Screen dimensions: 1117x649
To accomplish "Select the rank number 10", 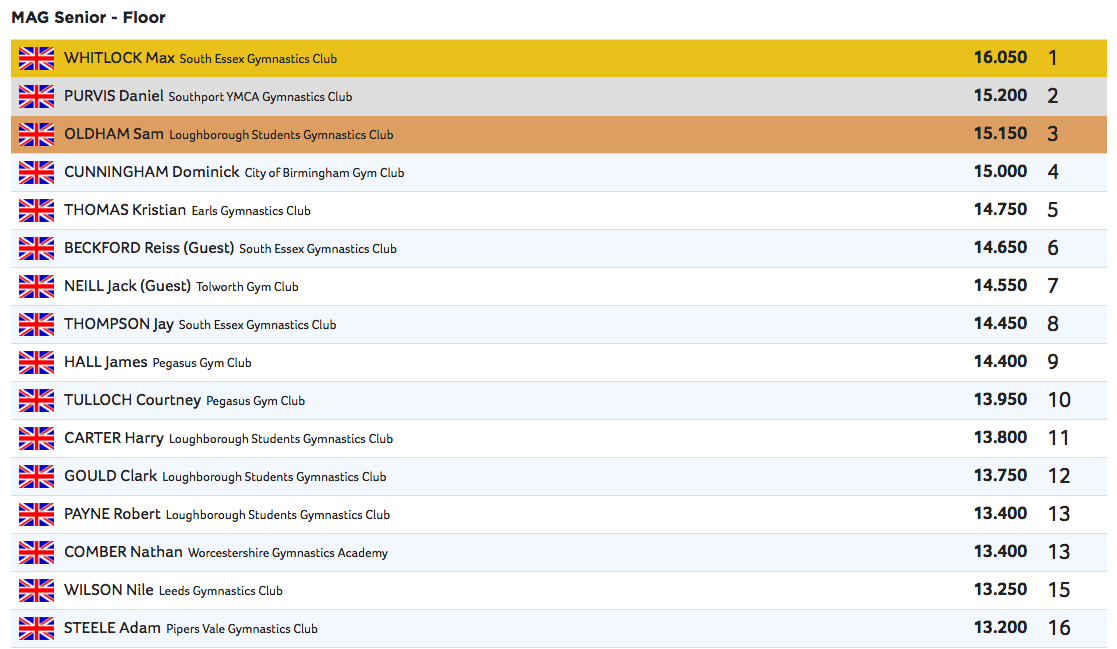I will pos(1059,400).
